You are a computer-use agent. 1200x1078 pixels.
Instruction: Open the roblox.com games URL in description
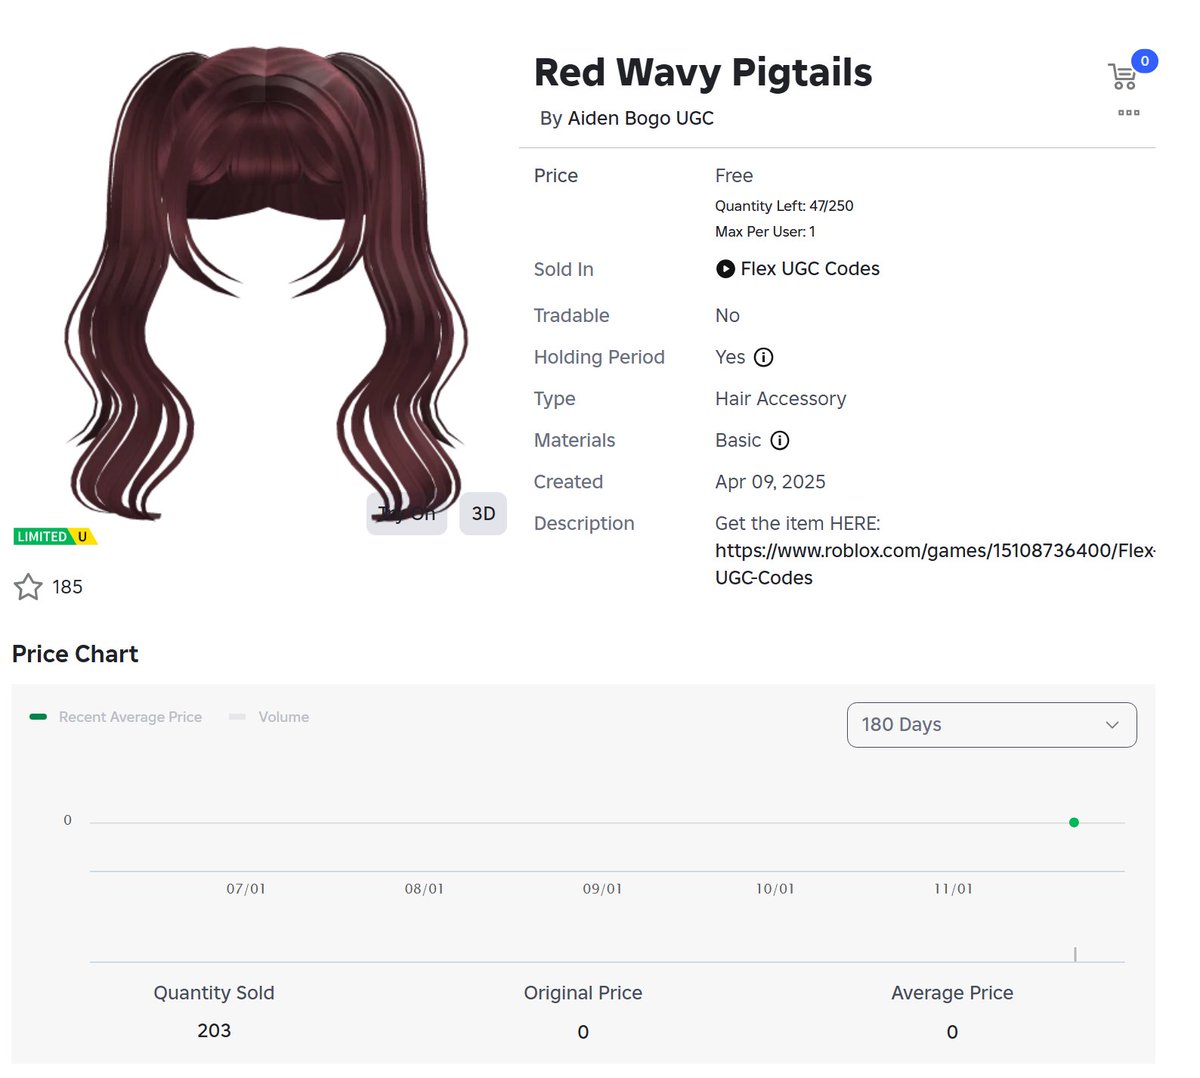[x=935, y=564]
